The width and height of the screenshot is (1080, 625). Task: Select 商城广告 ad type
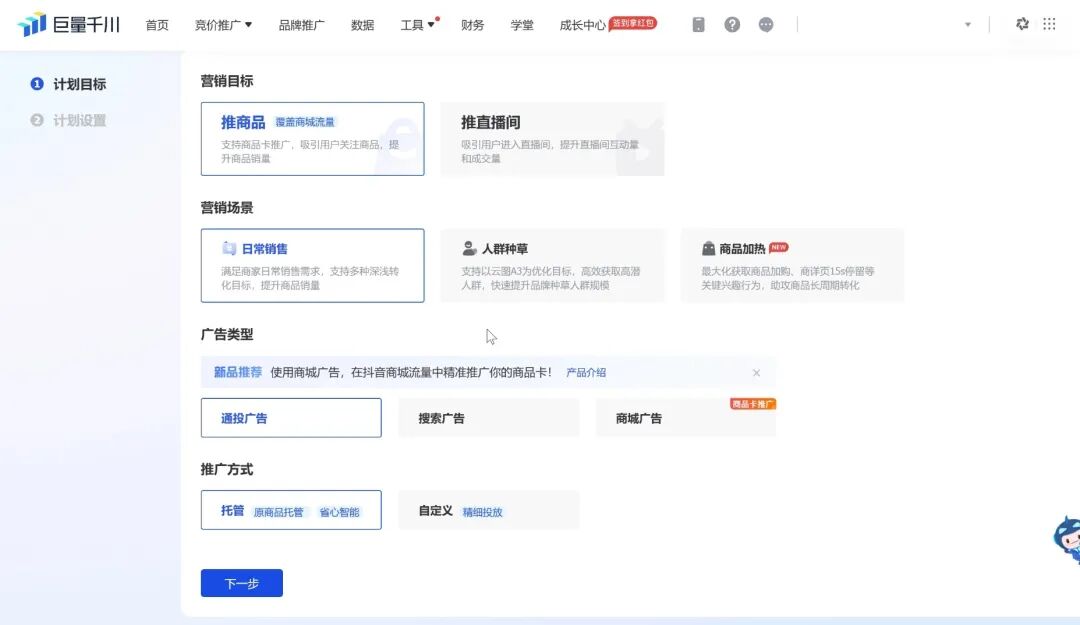(686, 418)
